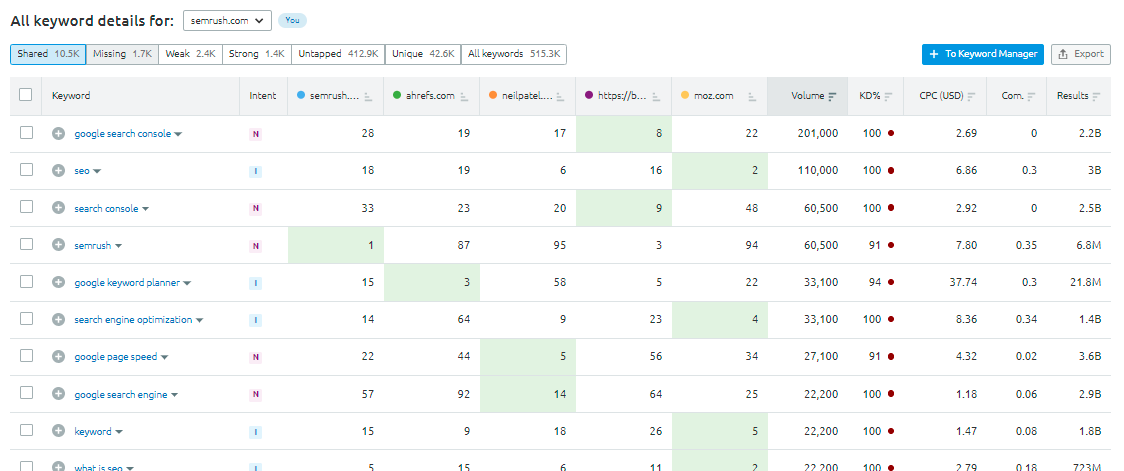Screen dimensions: 1124x471
Task: Sort by the neilpatel column sort icon
Action: [561, 96]
